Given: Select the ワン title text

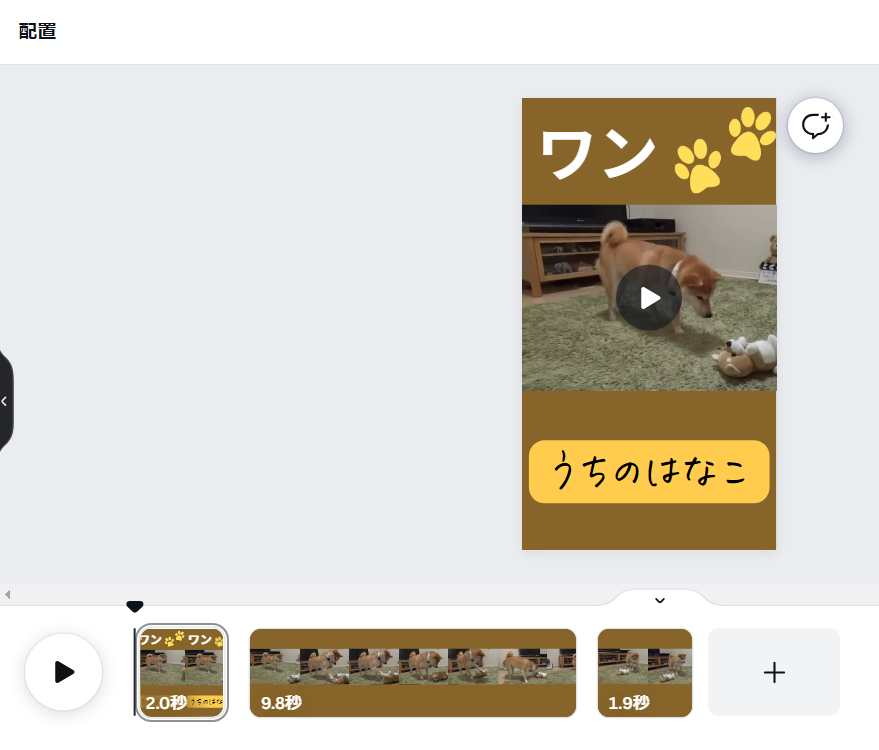Looking at the screenshot, I should [x=598, y=154].
